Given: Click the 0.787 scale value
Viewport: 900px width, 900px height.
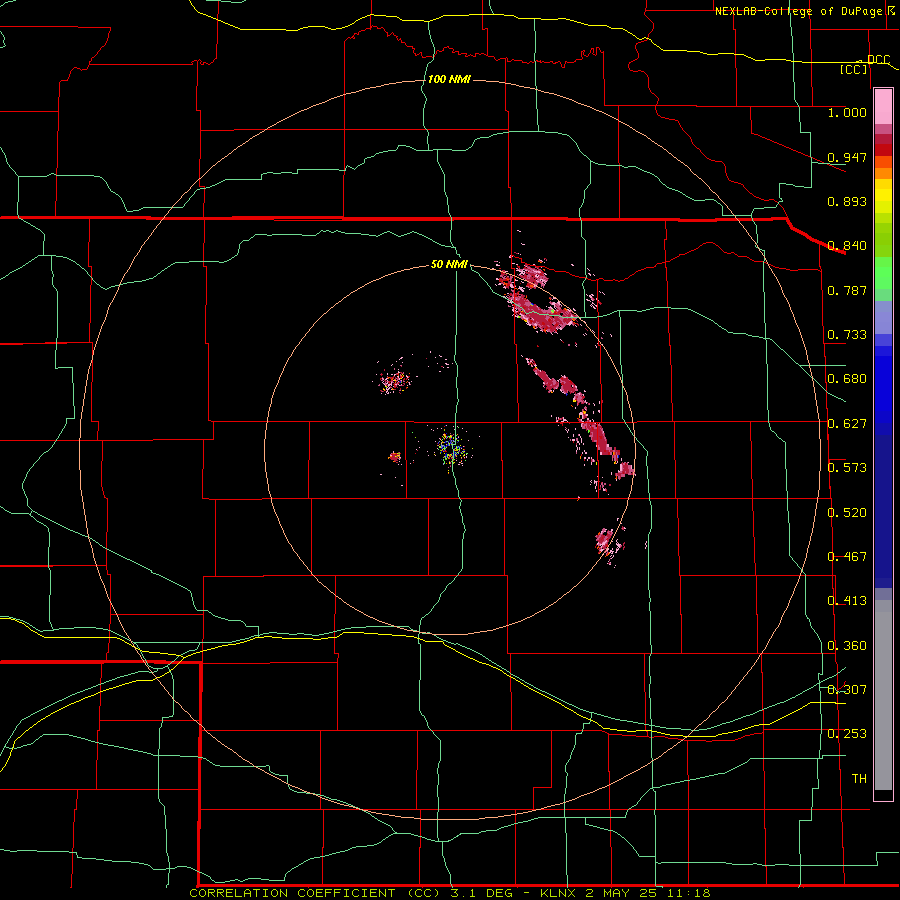Looking at the screenshot, I should click(847, 290).
